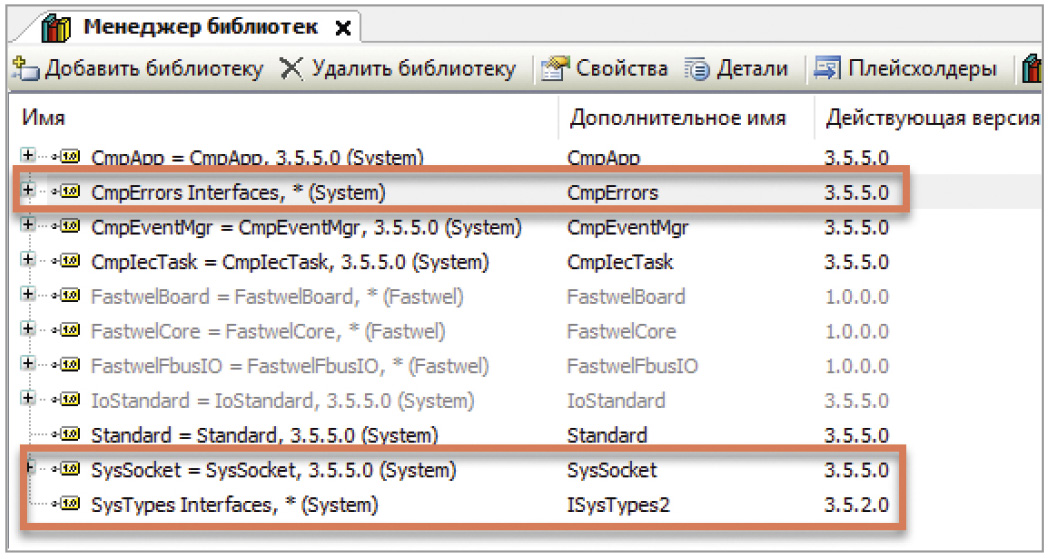Expand the CmpErrors Interfaces node

(27, 190)
